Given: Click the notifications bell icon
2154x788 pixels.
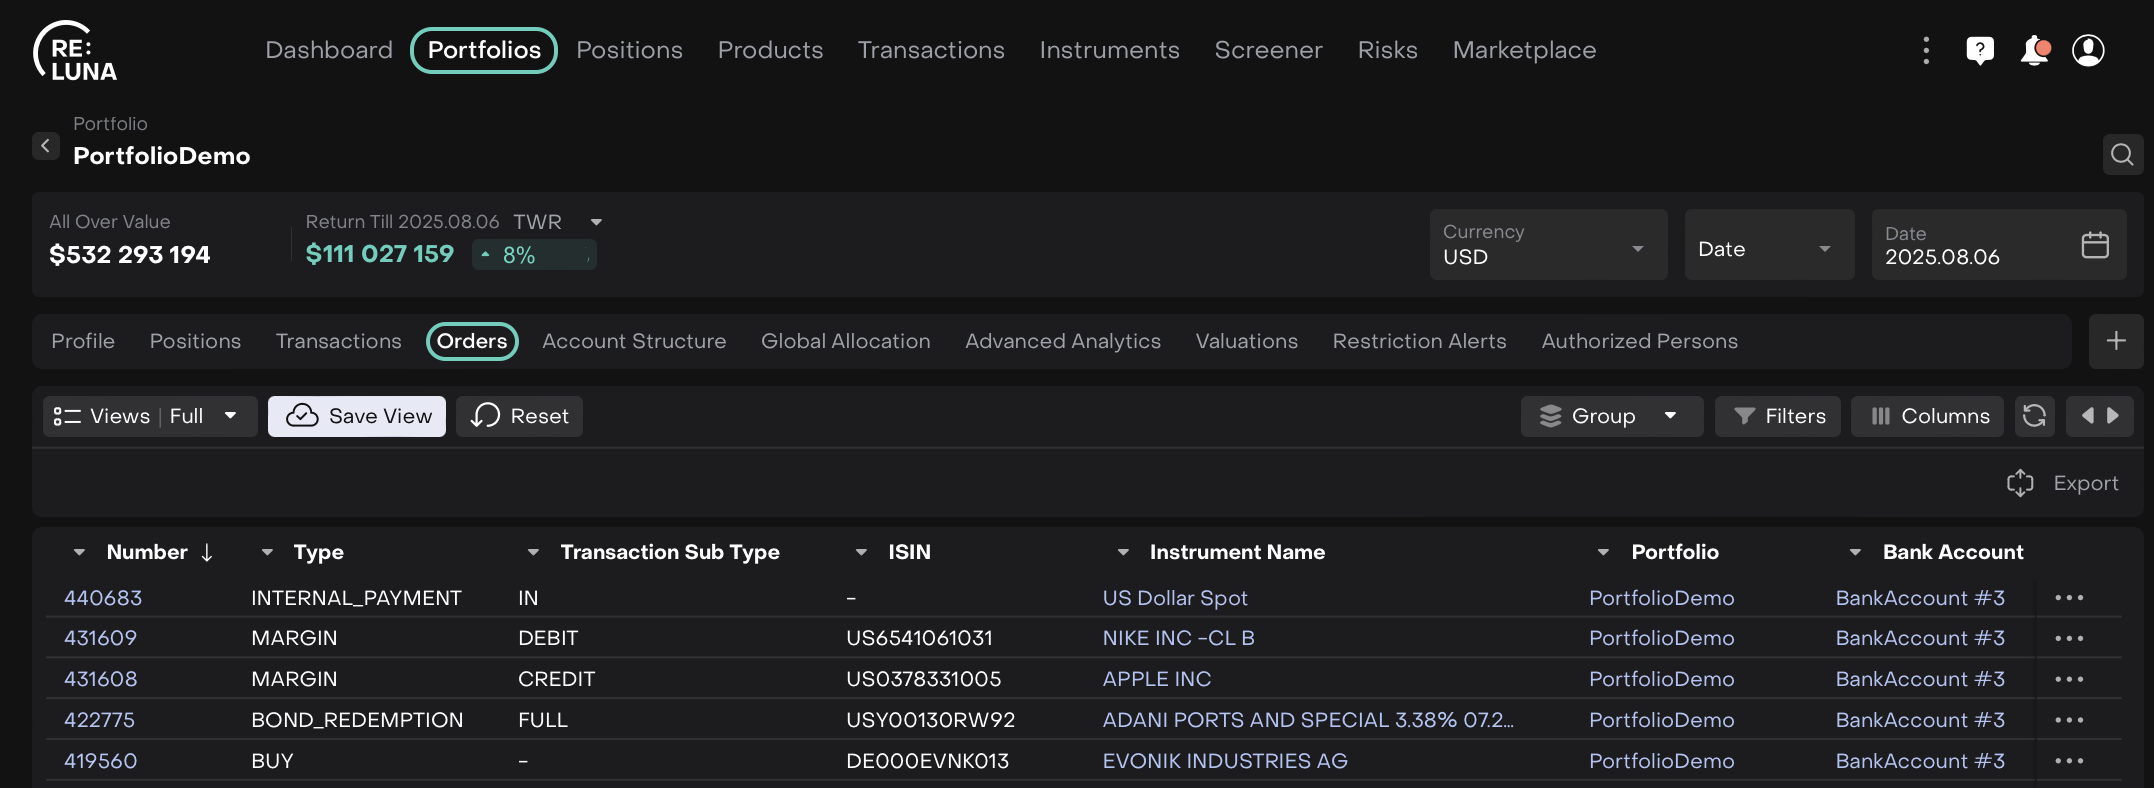Looking at the screenshot, I should pyautogui.click(x=2033, y=50).
